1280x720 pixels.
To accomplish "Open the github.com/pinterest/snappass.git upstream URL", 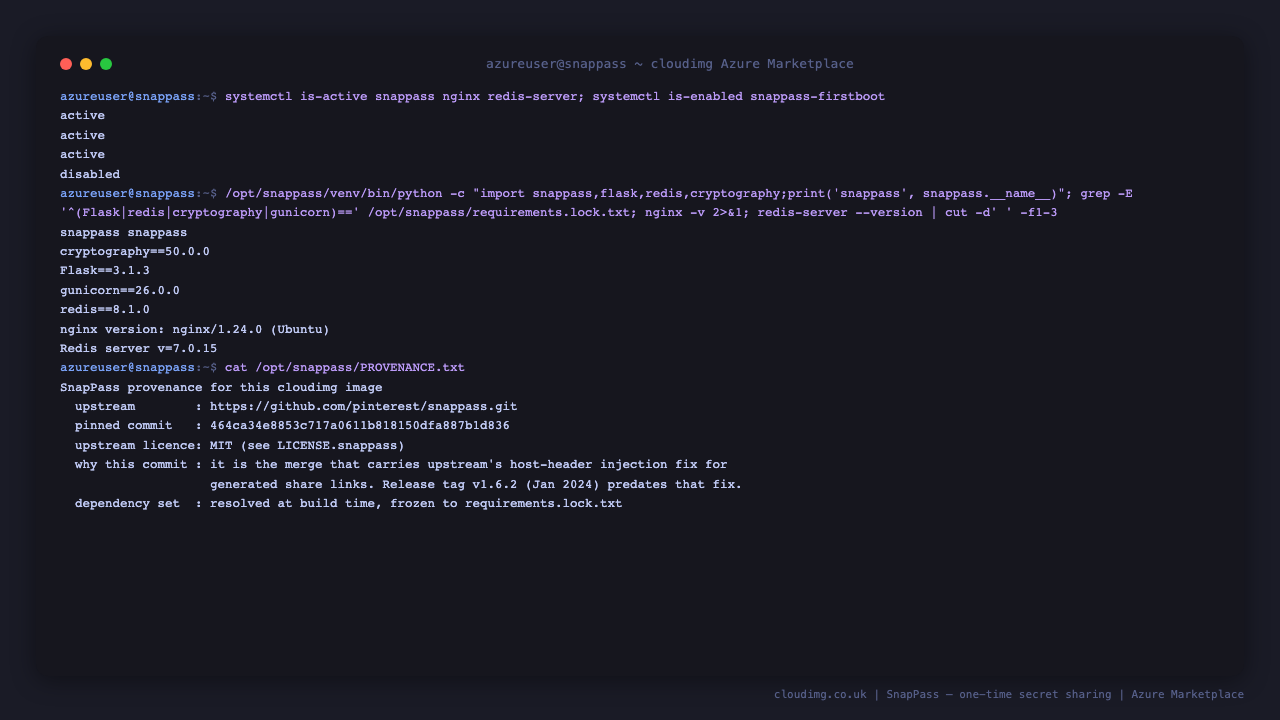I will (x=364, y=407).
